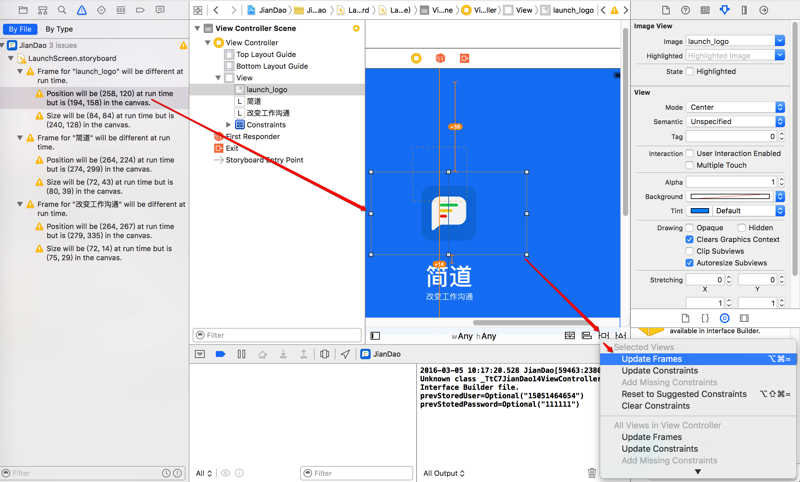
Task: Open the Test navigator diamond icon
Action: point(101,10)
